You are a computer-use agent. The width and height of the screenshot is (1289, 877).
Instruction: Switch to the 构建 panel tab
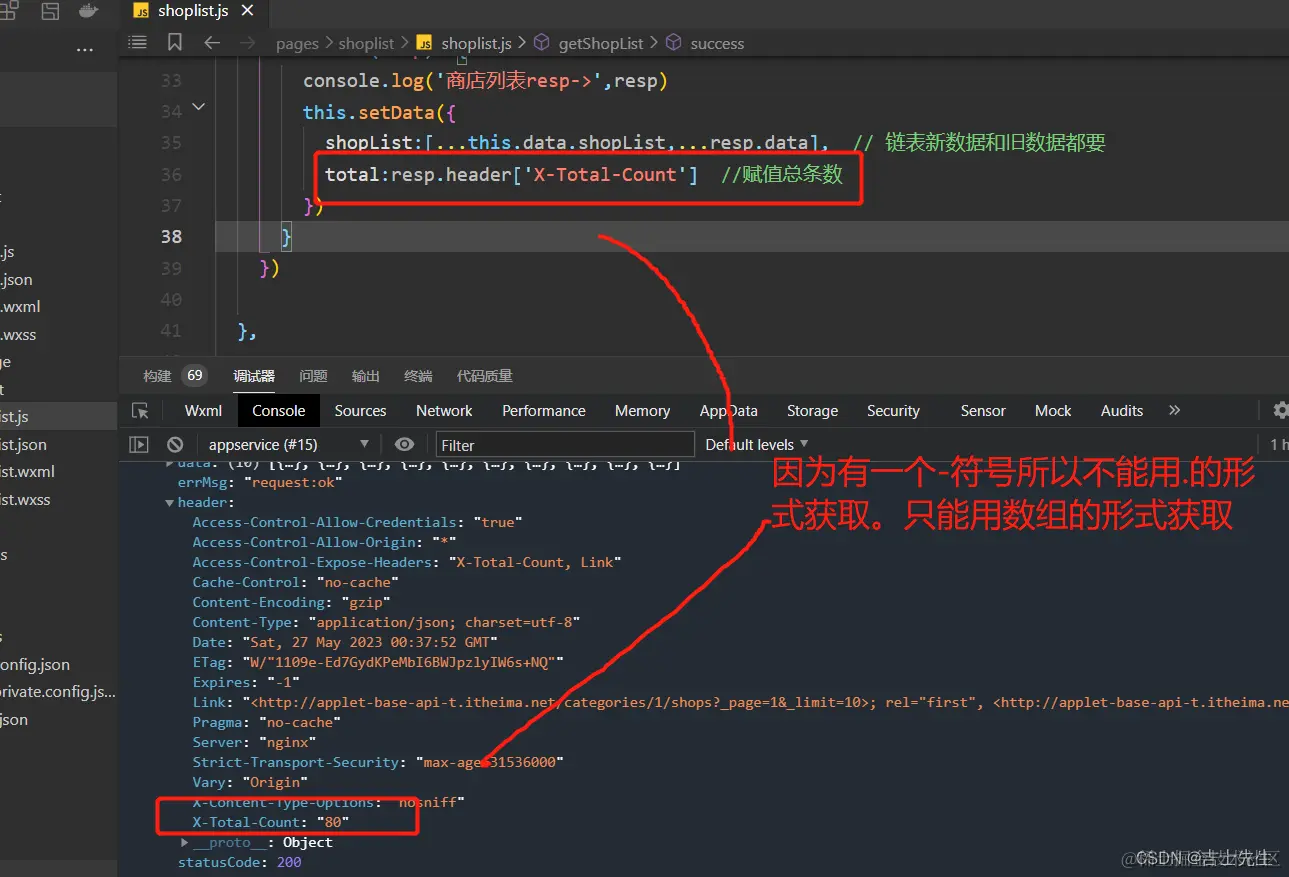(x=157, y=376)
